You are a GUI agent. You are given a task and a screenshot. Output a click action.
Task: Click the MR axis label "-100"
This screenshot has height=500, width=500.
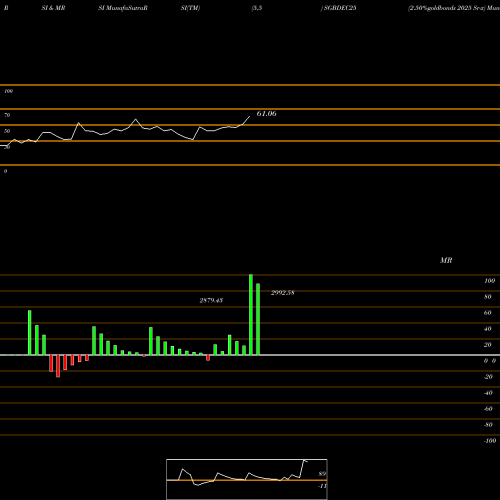pyautogui.click(x=490, y=441)
